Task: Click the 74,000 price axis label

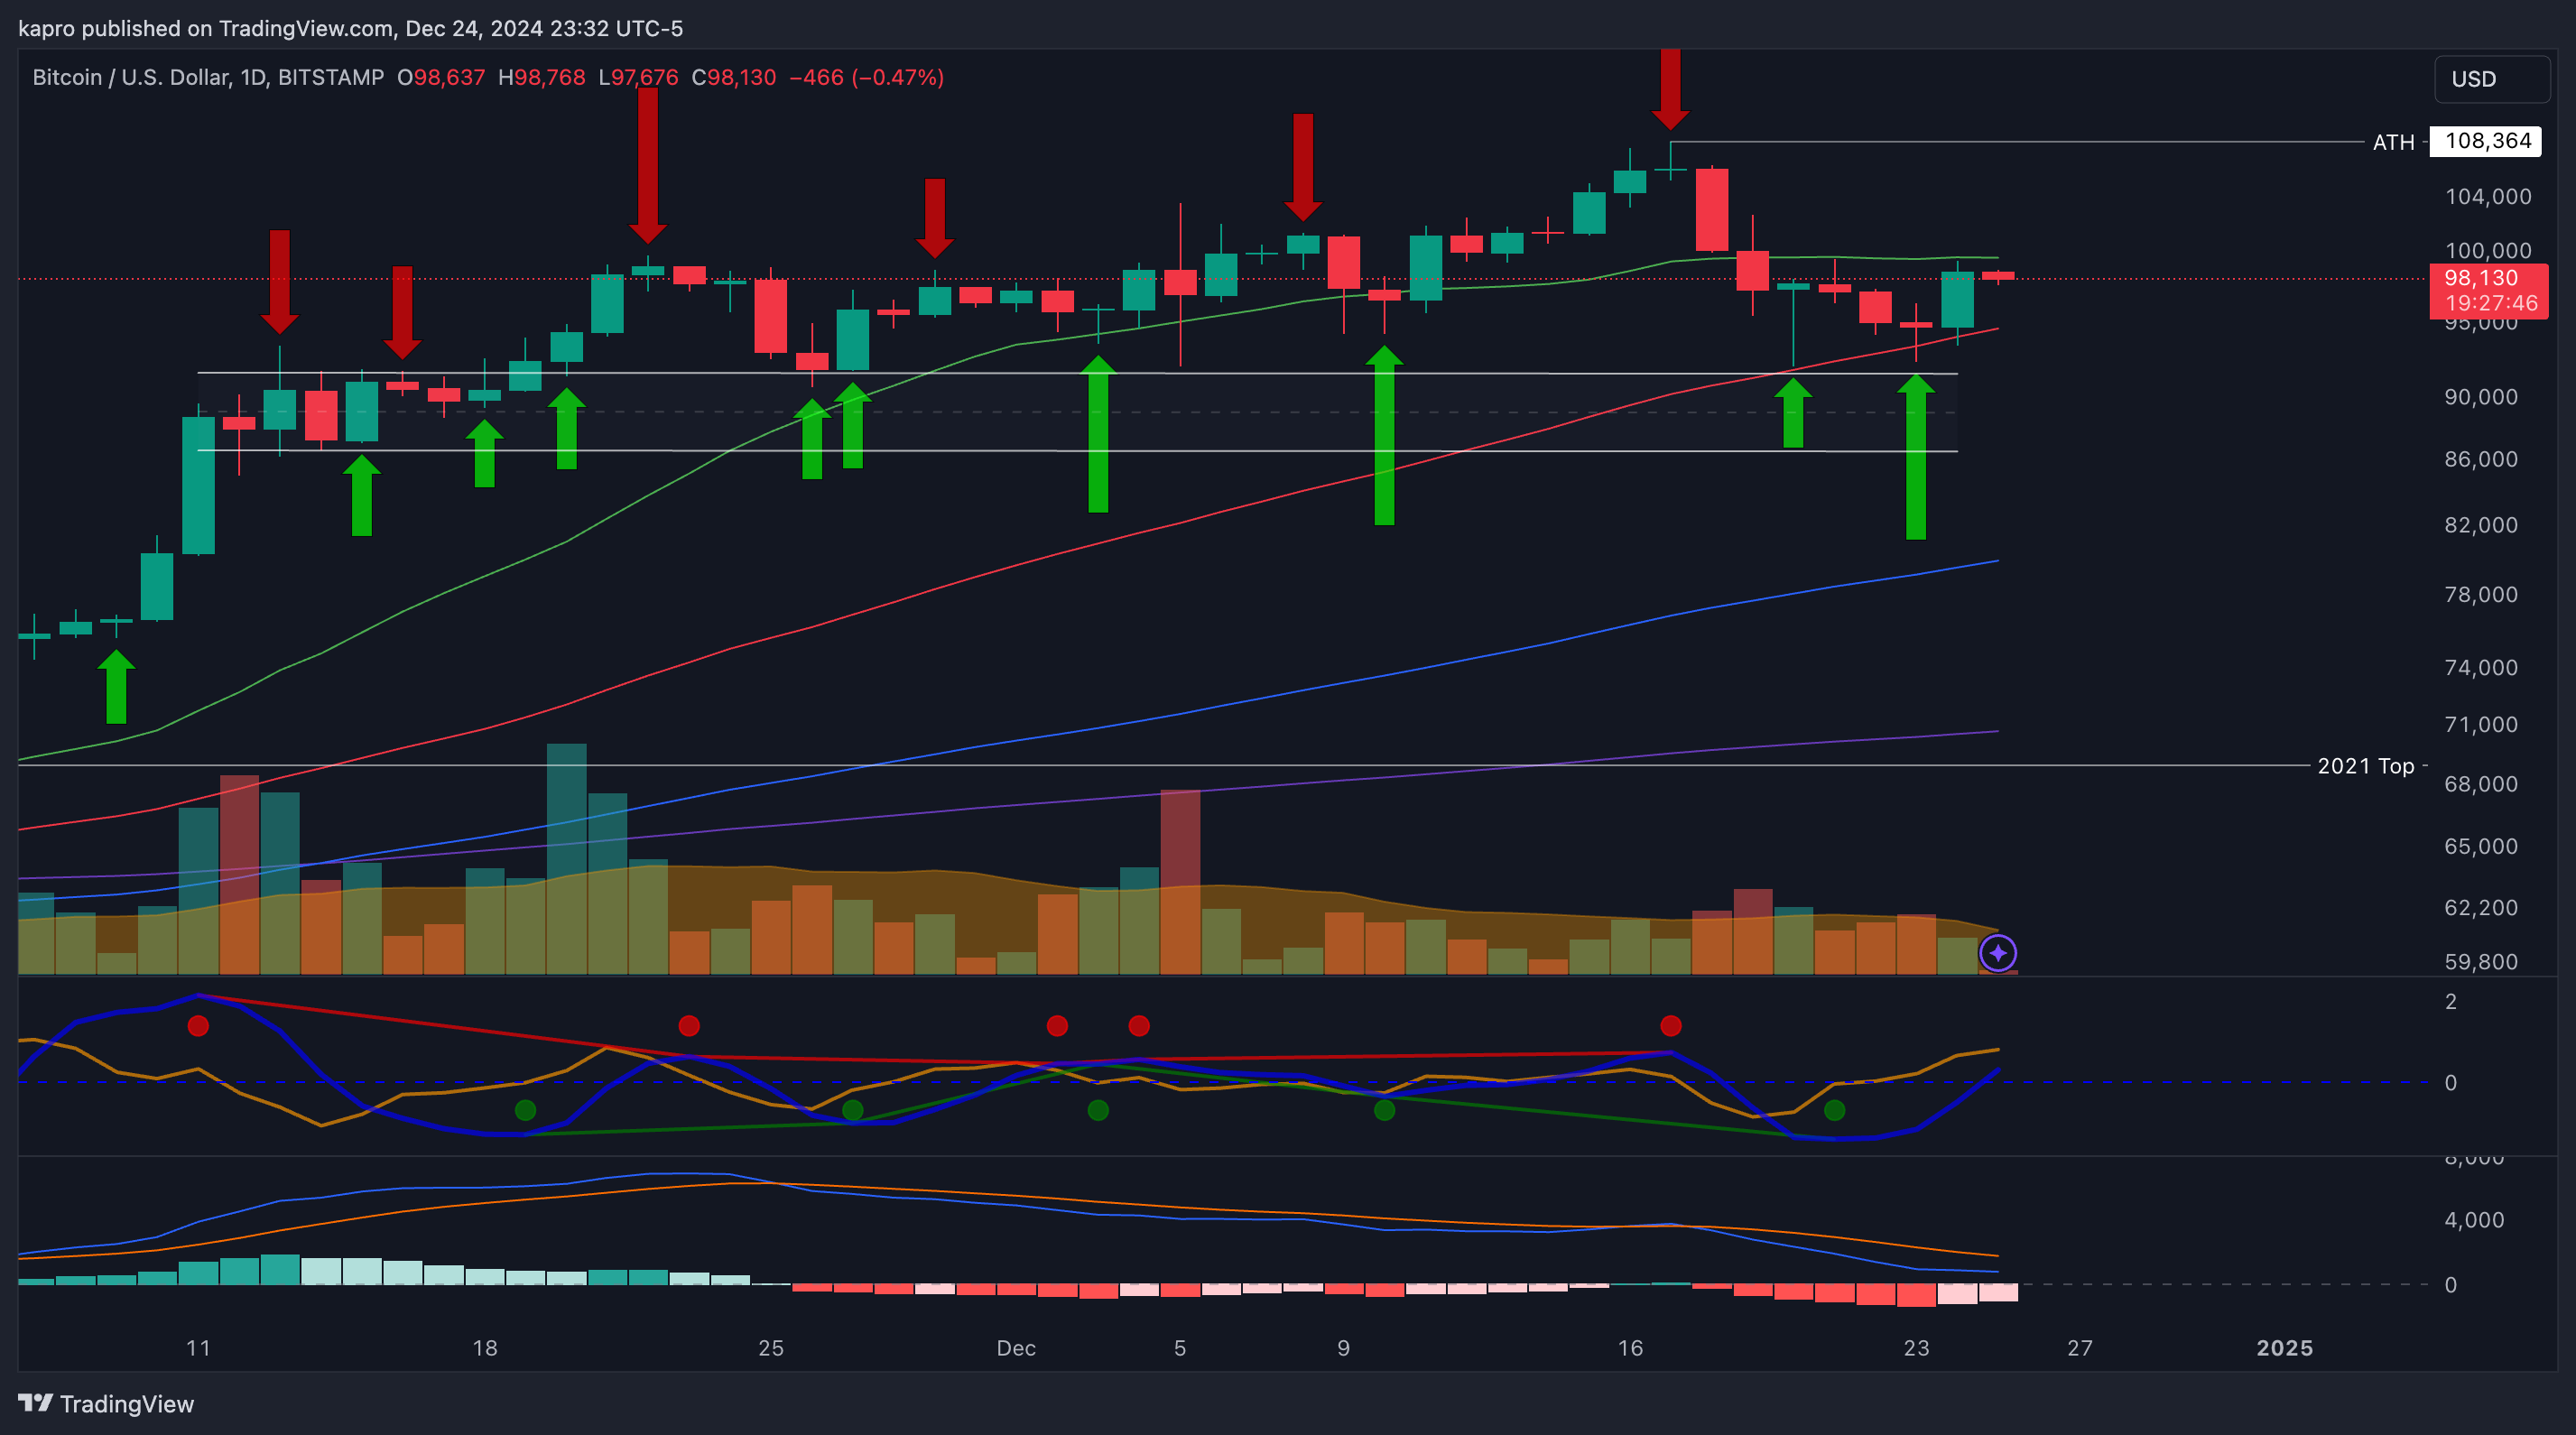Action: (x=2480, y=667)
